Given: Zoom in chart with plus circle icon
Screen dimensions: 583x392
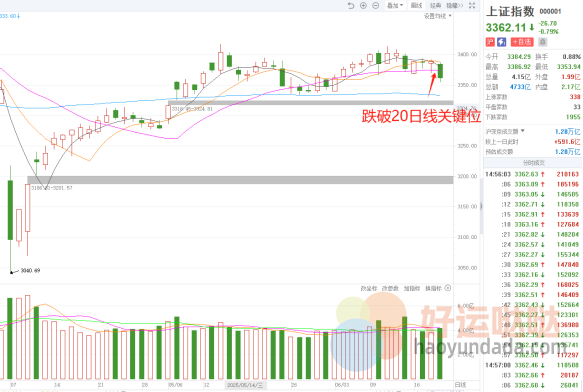Looking at the screenshot, I should point(363,6).
